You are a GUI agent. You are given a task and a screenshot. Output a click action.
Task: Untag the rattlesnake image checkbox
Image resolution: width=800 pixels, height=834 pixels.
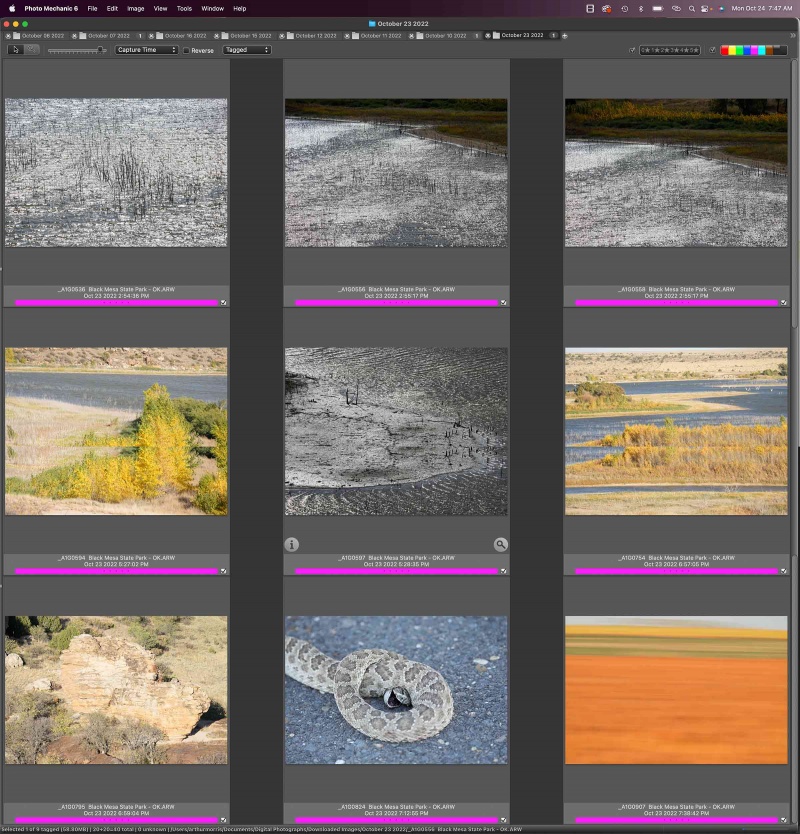[503, 820]
